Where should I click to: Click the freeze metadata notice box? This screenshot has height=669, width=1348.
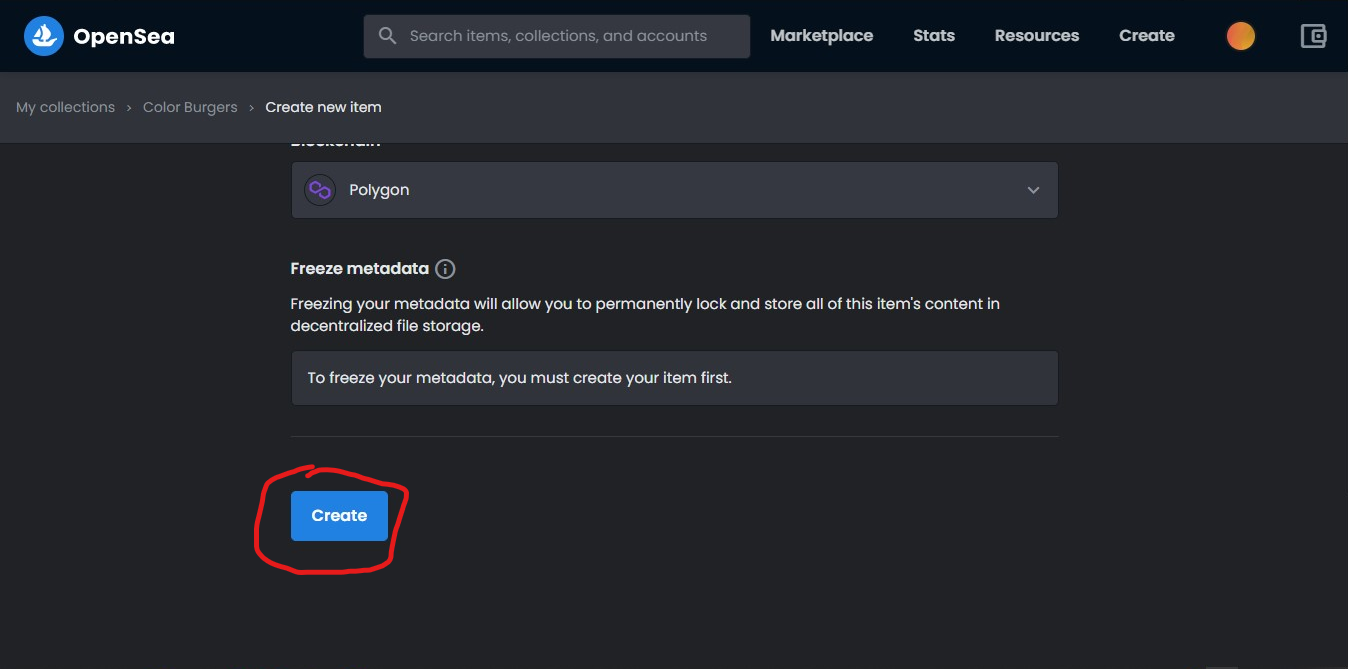coord(674,378)
